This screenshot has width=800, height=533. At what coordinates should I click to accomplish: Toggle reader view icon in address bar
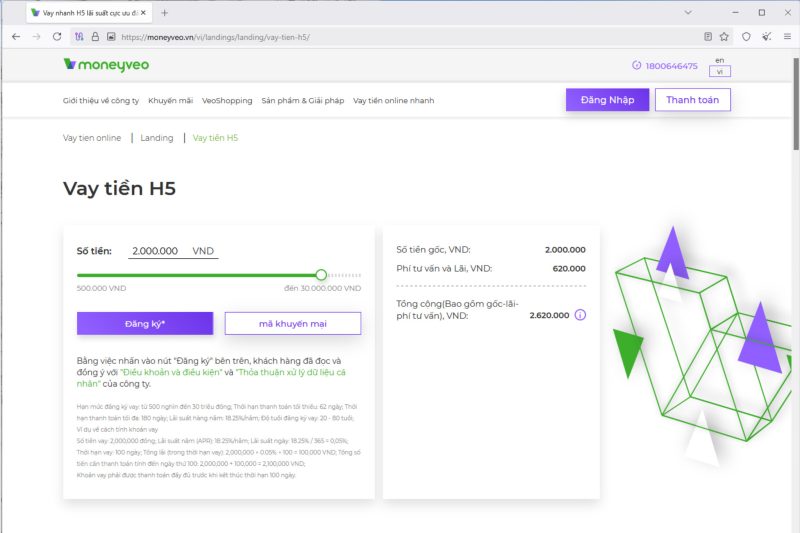pyautogui.click(x=708, y=37)
